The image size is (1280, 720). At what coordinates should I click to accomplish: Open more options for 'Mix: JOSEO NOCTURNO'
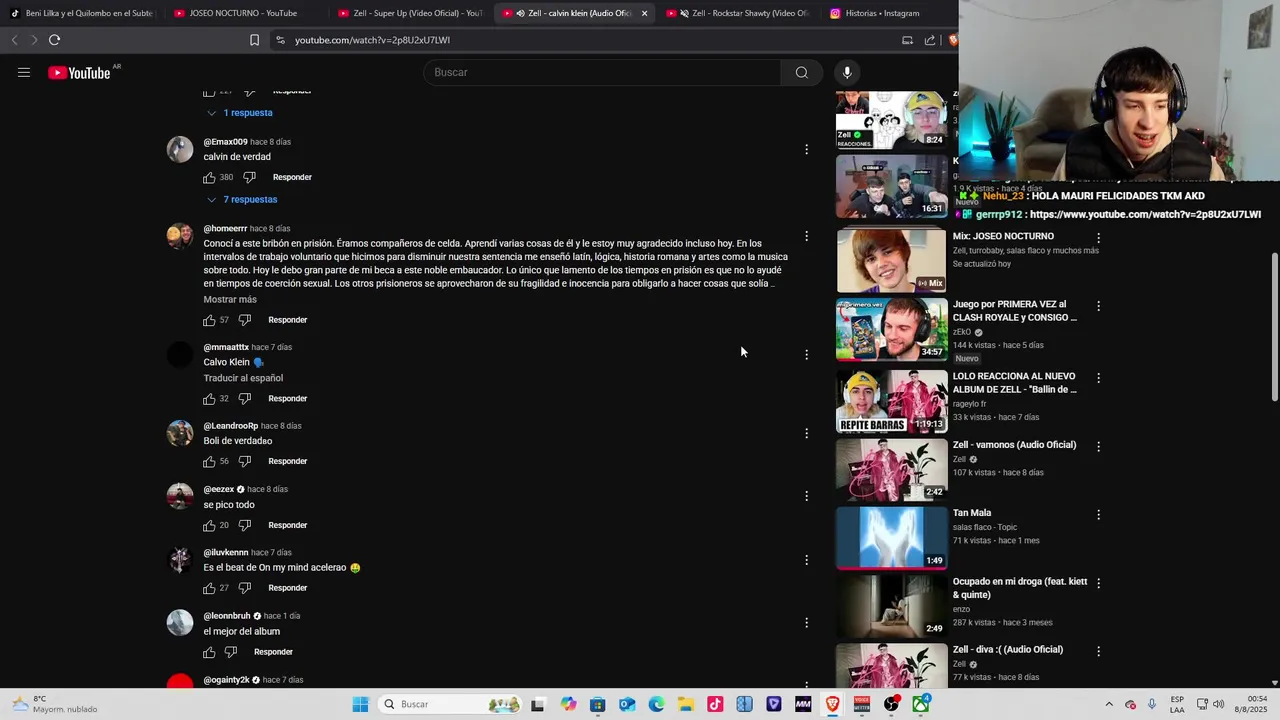coord(1098,238)
